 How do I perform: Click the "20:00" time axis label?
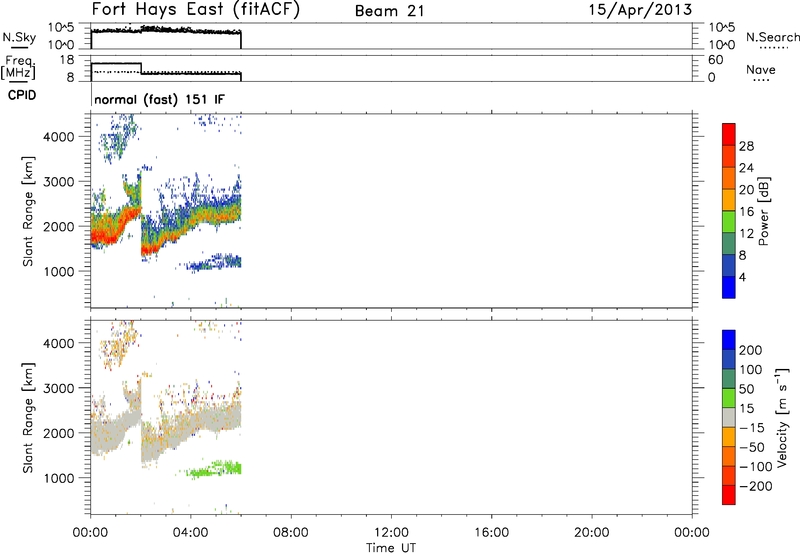(x=592, y=533)
